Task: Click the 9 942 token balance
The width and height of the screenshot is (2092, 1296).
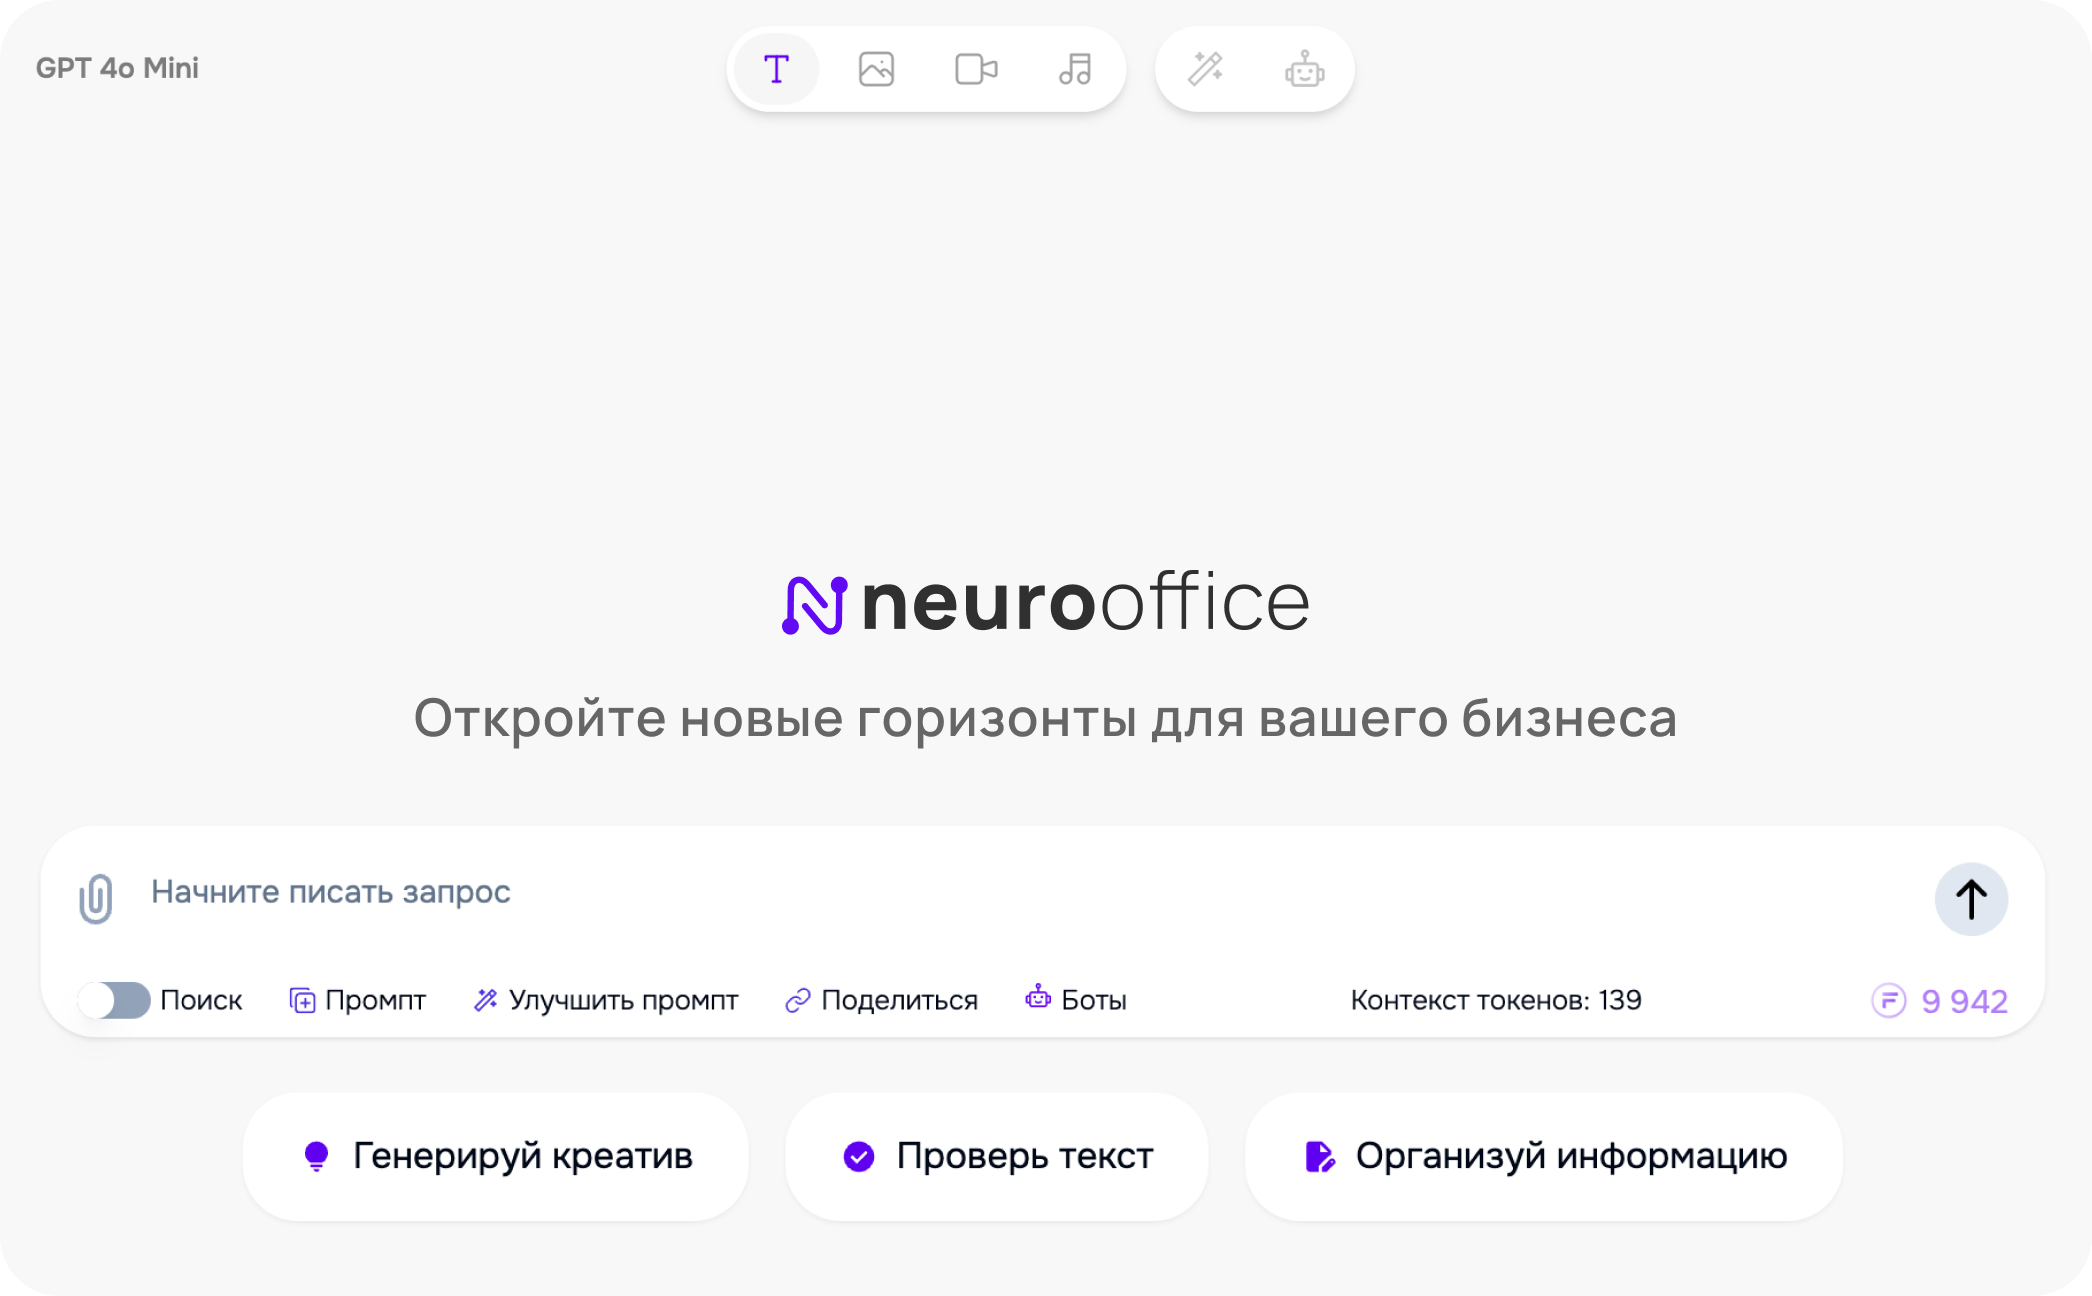Action: [1940, 1001]
